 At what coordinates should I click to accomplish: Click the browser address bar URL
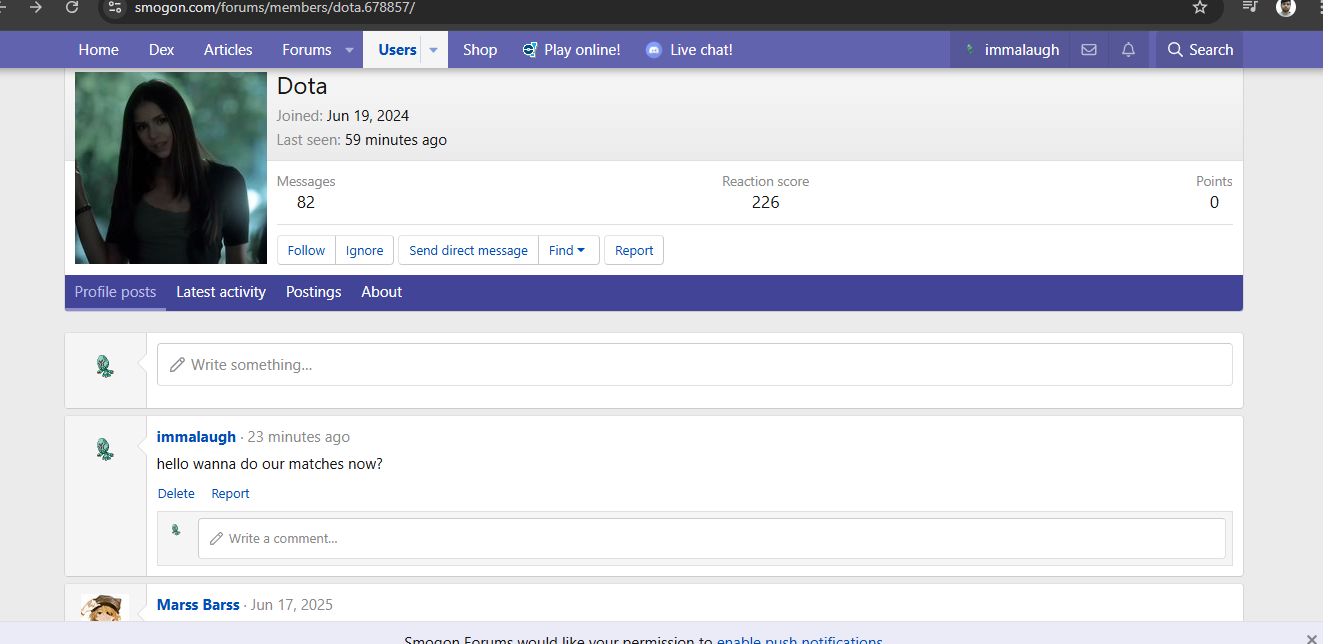click(x=275, y=7)
